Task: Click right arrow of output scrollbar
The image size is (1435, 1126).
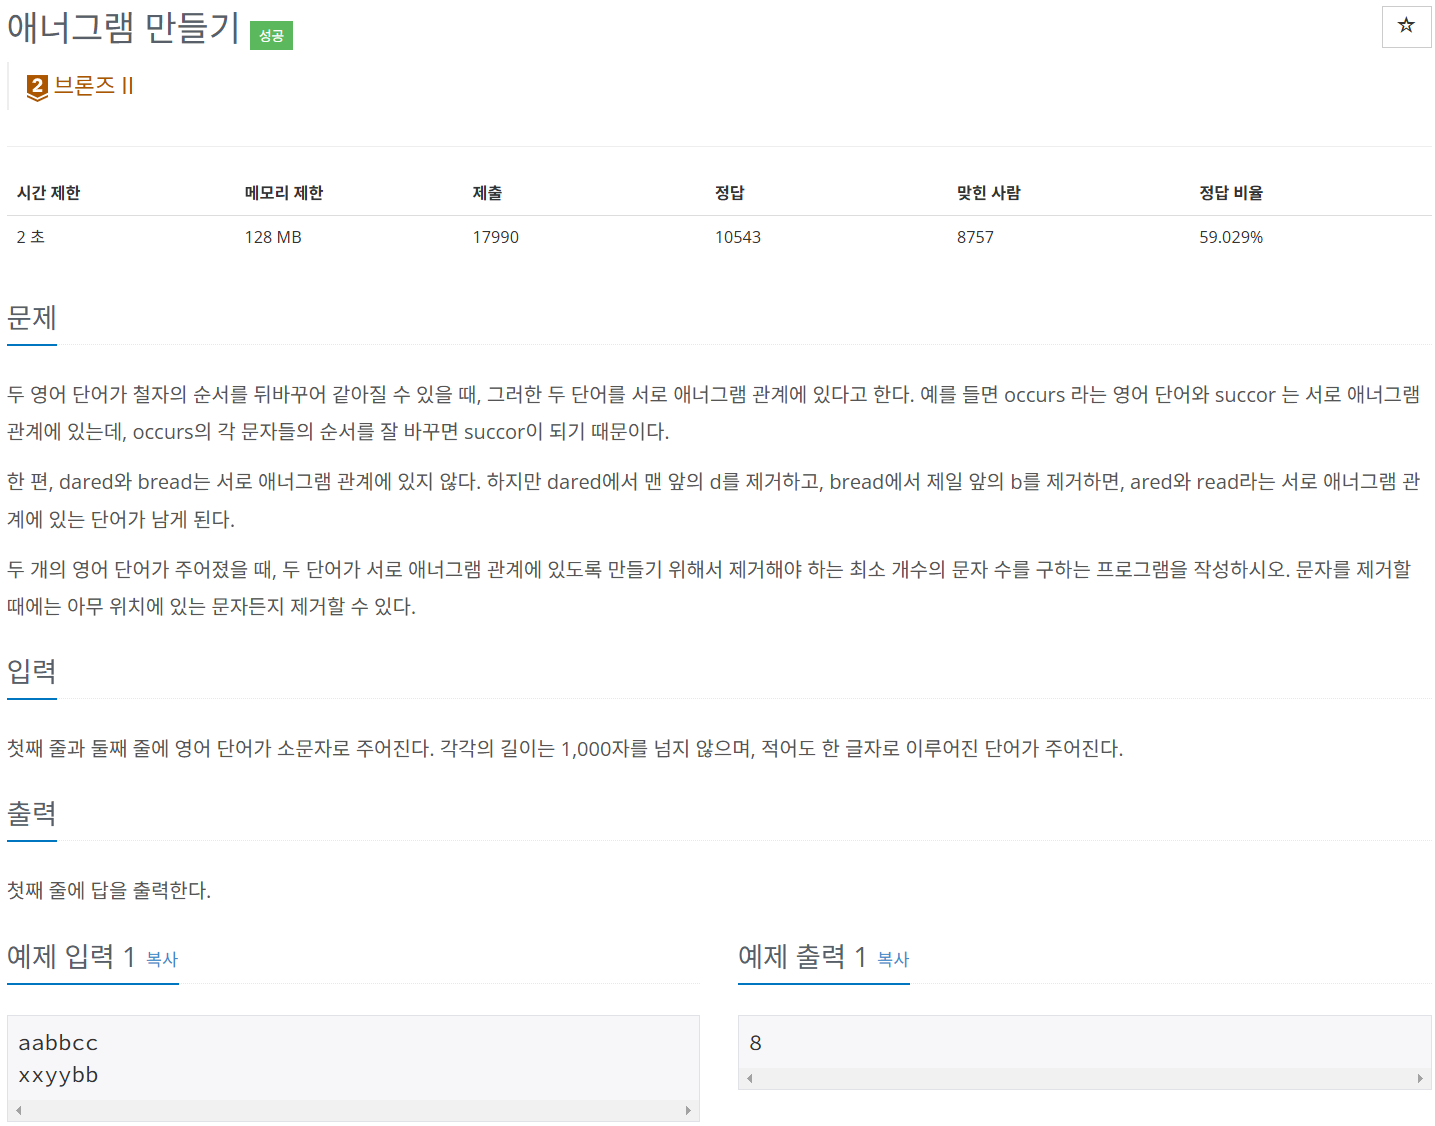Action: (1420, 1078)
